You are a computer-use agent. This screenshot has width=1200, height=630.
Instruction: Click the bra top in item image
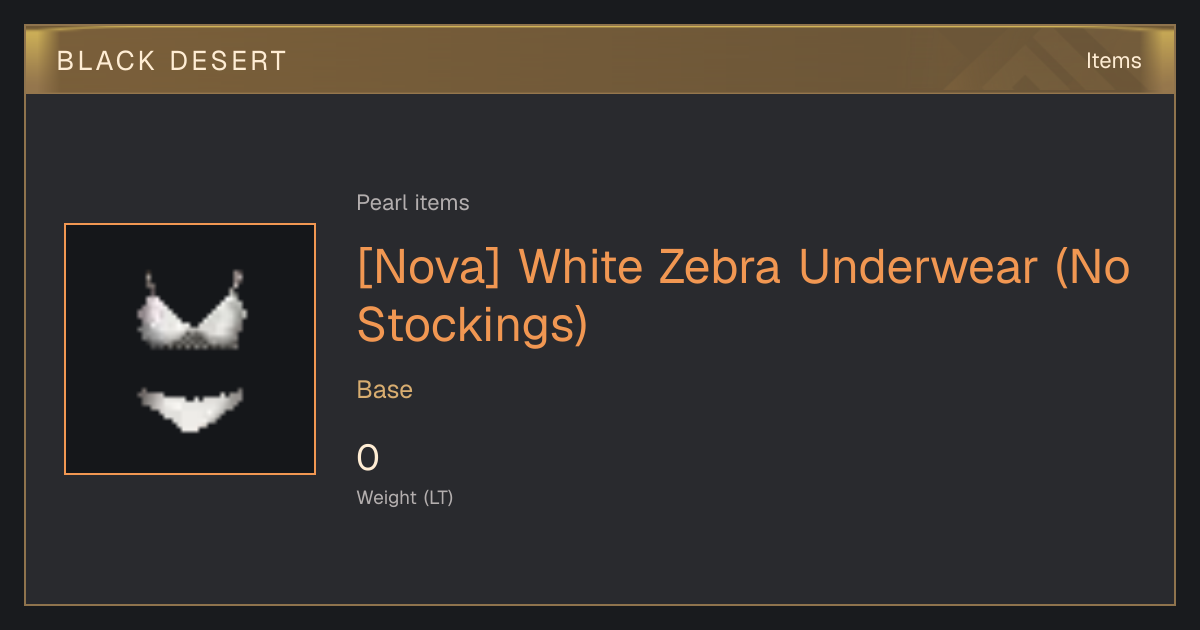pos(191,311)
